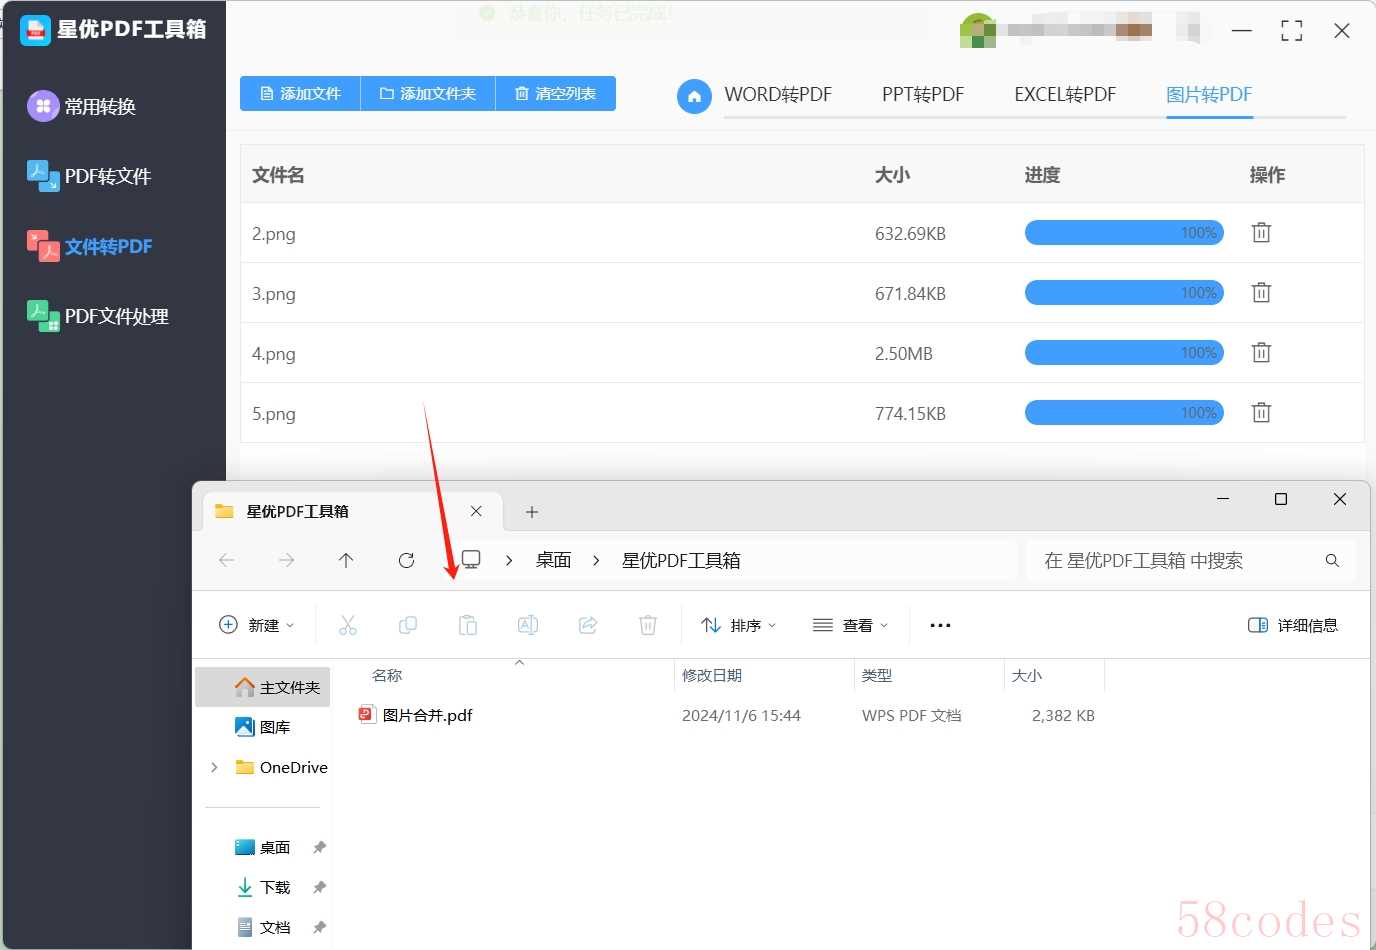The height and width of the screenshot is (950, 1376).
Task: Click 桌面 in the address bar breadcrumb
Action: point(553,560)
